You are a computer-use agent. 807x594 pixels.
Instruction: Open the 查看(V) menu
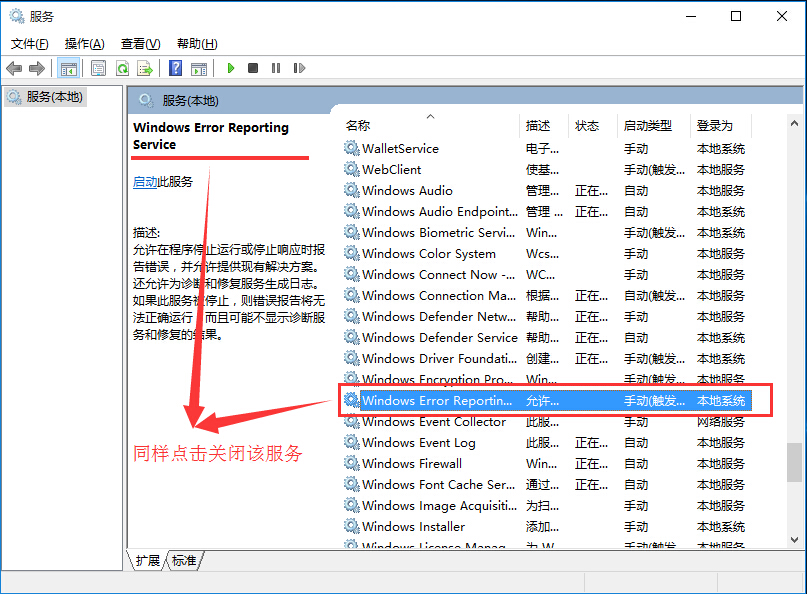(140, 44)
